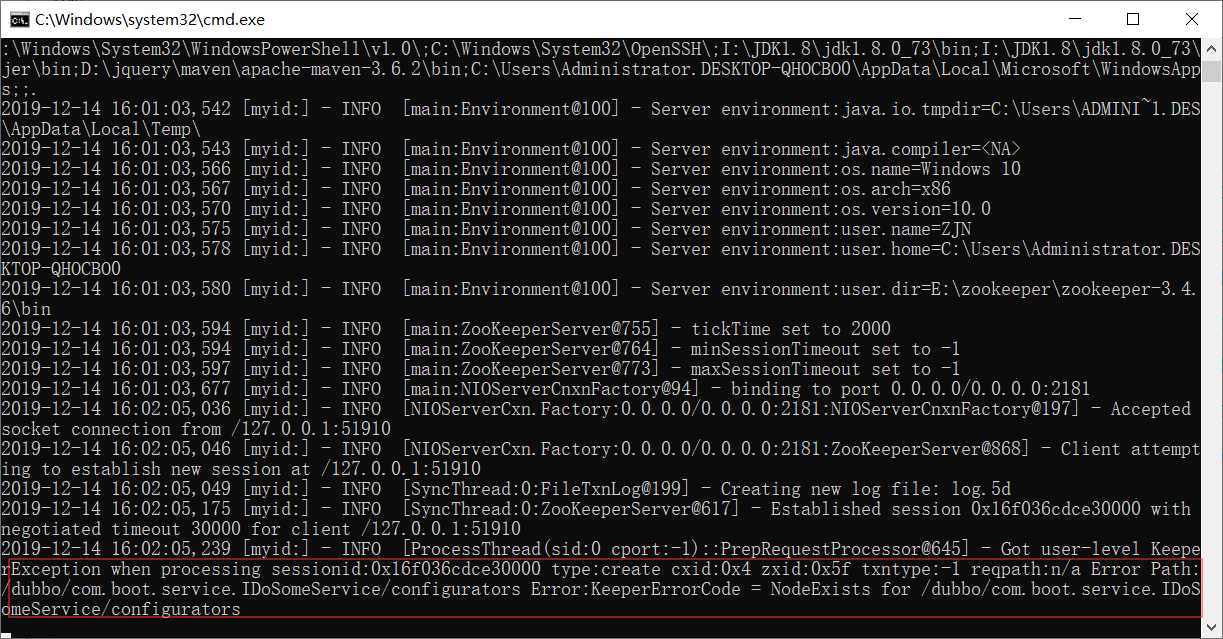Click '[SyncThread:0:FileTxnLog@199]' log source
Image resolution: width=1223 pixels, height=639 pixels.
pos(546,489)
